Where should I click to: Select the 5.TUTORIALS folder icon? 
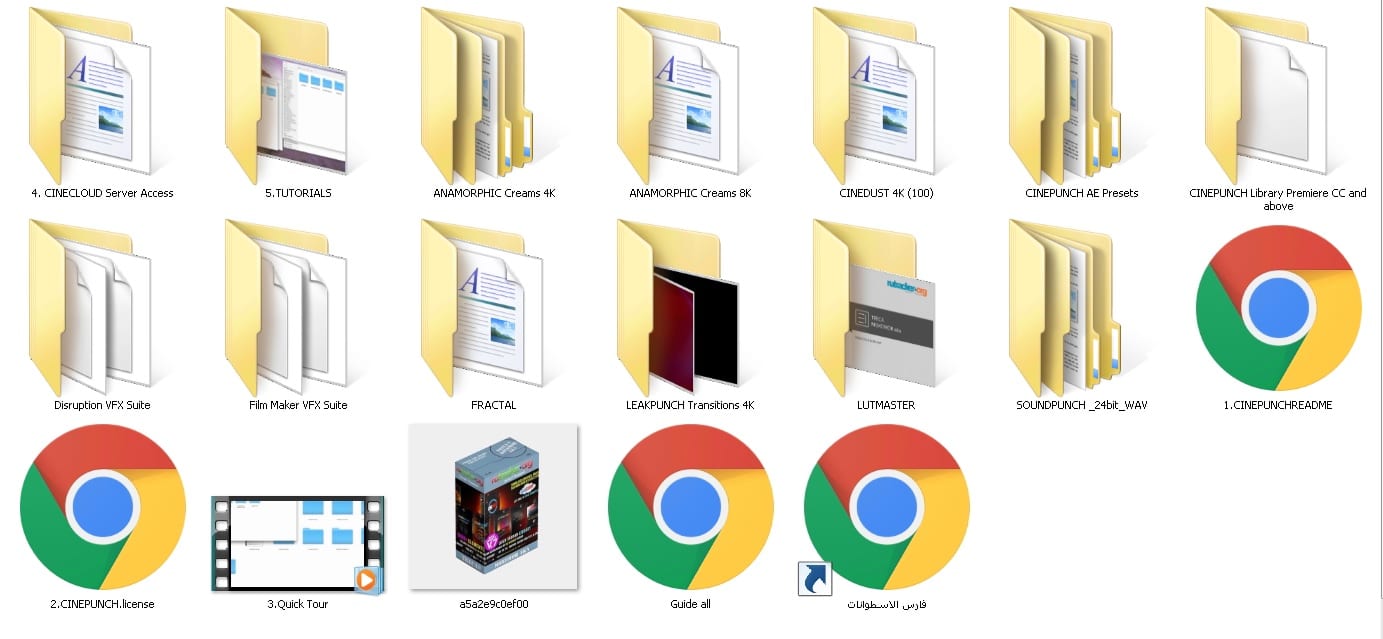click(x=286, y=95)
